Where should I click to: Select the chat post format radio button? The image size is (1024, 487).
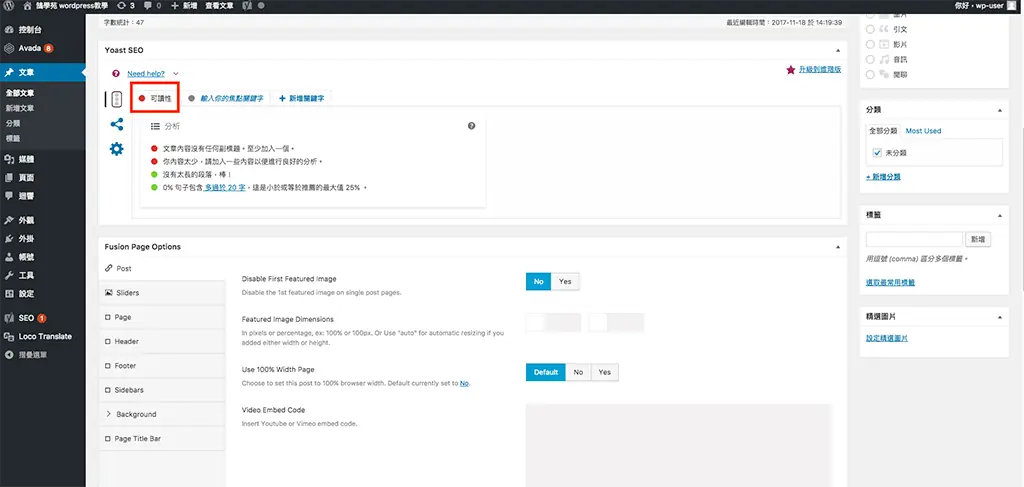pos(870,74)
